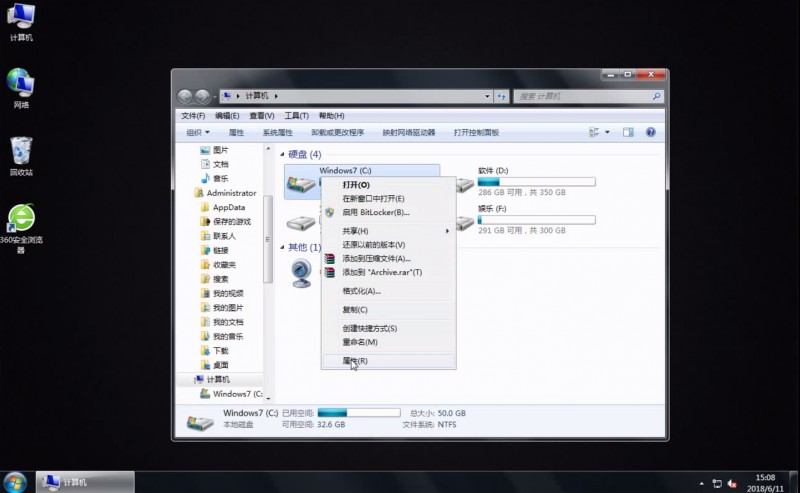
Task: Click the refresh button beside address bar
Action: coord(502,96)
